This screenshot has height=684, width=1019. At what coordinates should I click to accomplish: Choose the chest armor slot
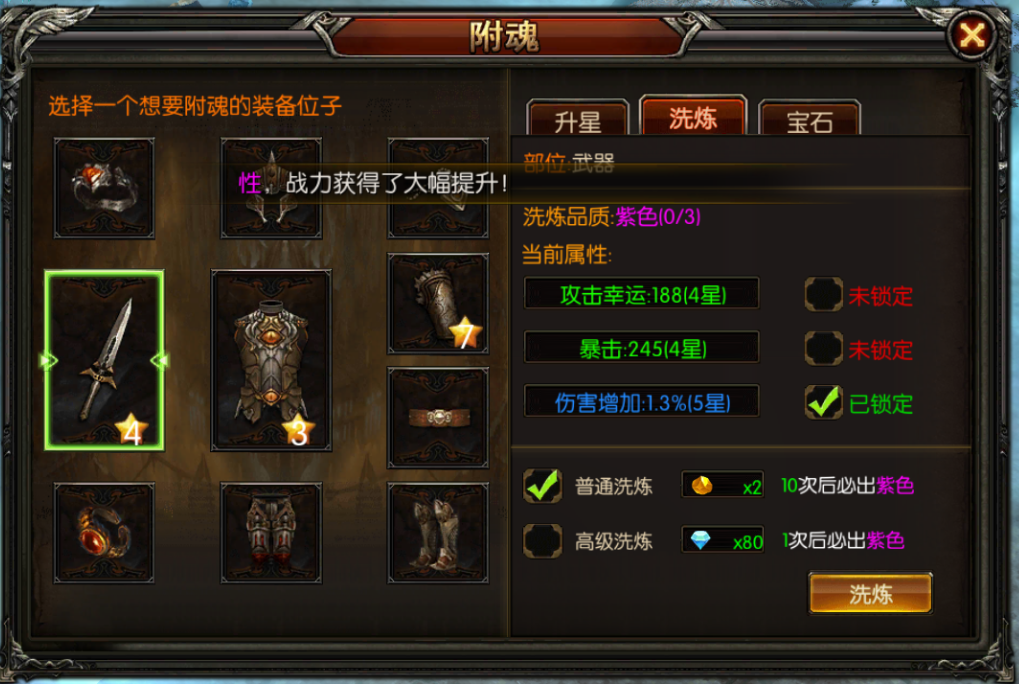(271, 361)
